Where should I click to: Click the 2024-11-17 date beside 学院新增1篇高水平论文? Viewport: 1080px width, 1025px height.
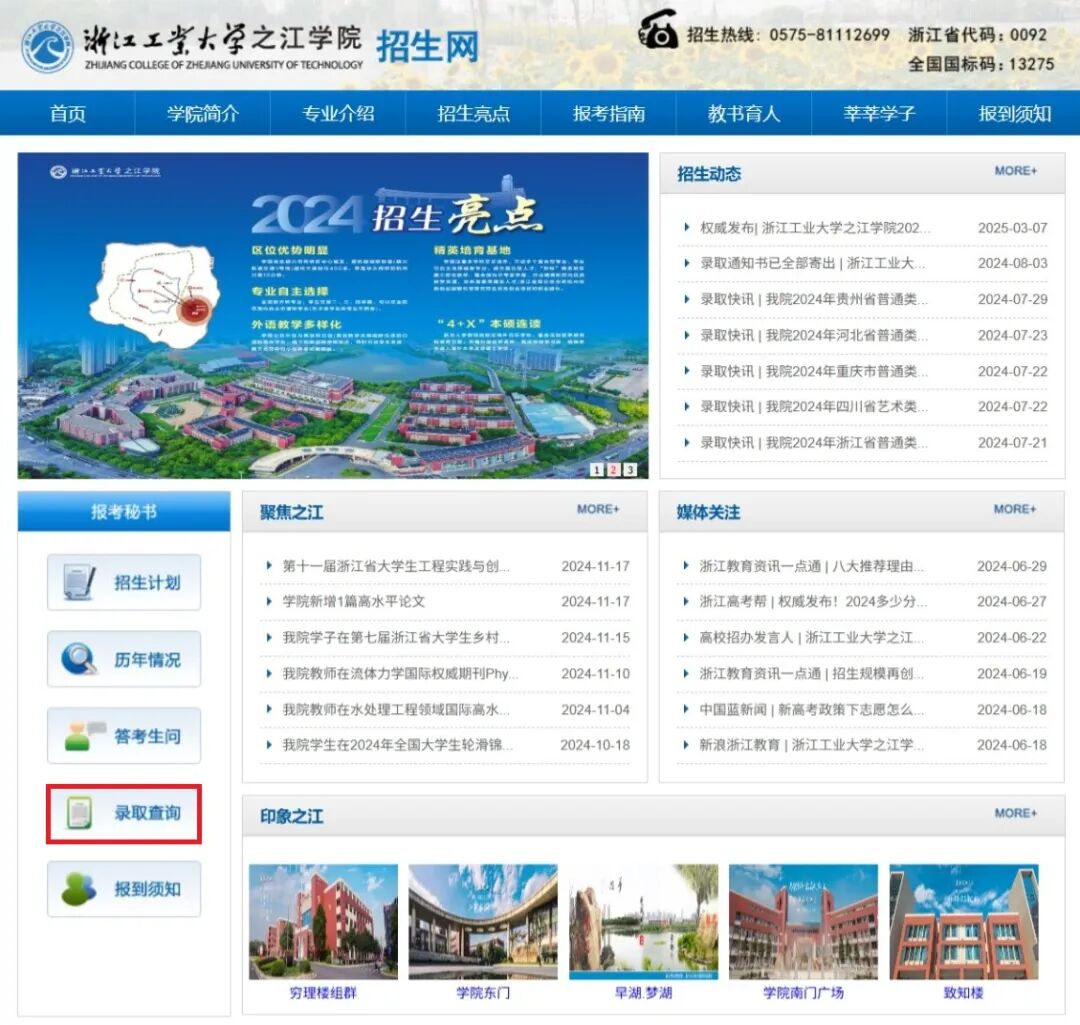pyautogui.click(x=596, y=601)
